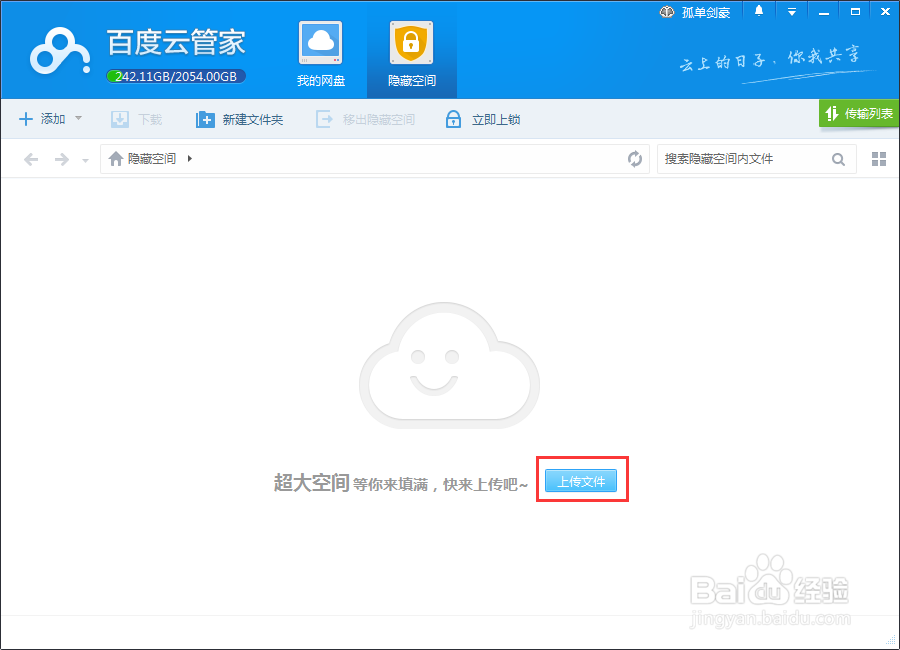This screenshot has height=650, width=900.
Task: Open the title bar dropdown menu triangle
Action: (x=792, y=12)
